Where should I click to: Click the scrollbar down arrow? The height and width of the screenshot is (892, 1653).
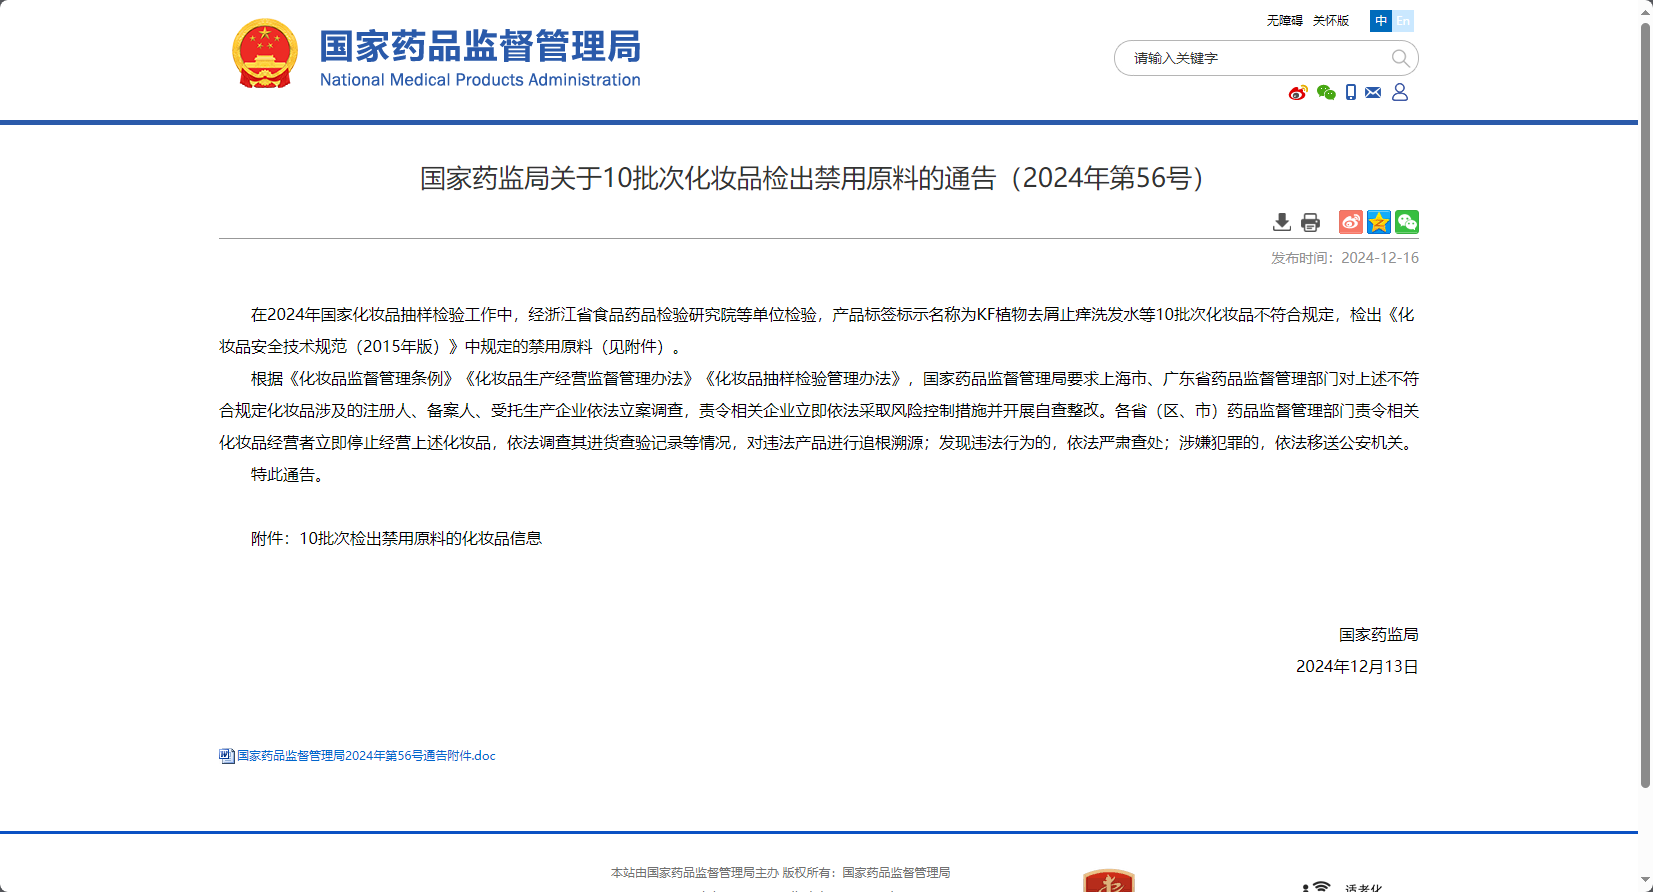[x=1645, y=882]
